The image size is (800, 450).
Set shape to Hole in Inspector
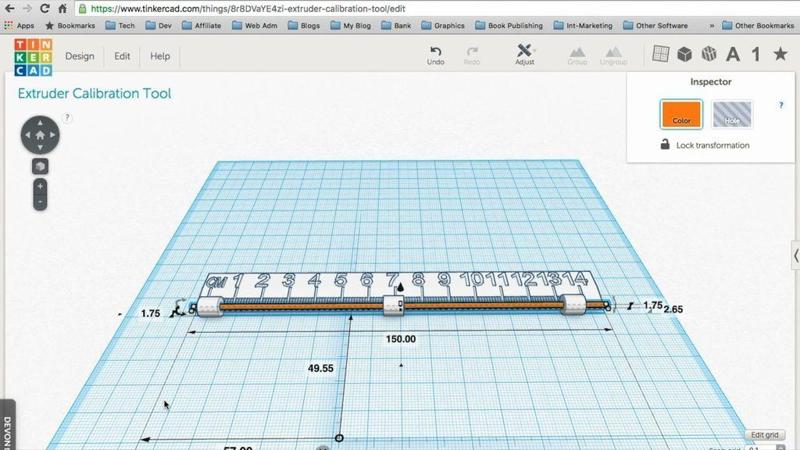coord(732,114)
